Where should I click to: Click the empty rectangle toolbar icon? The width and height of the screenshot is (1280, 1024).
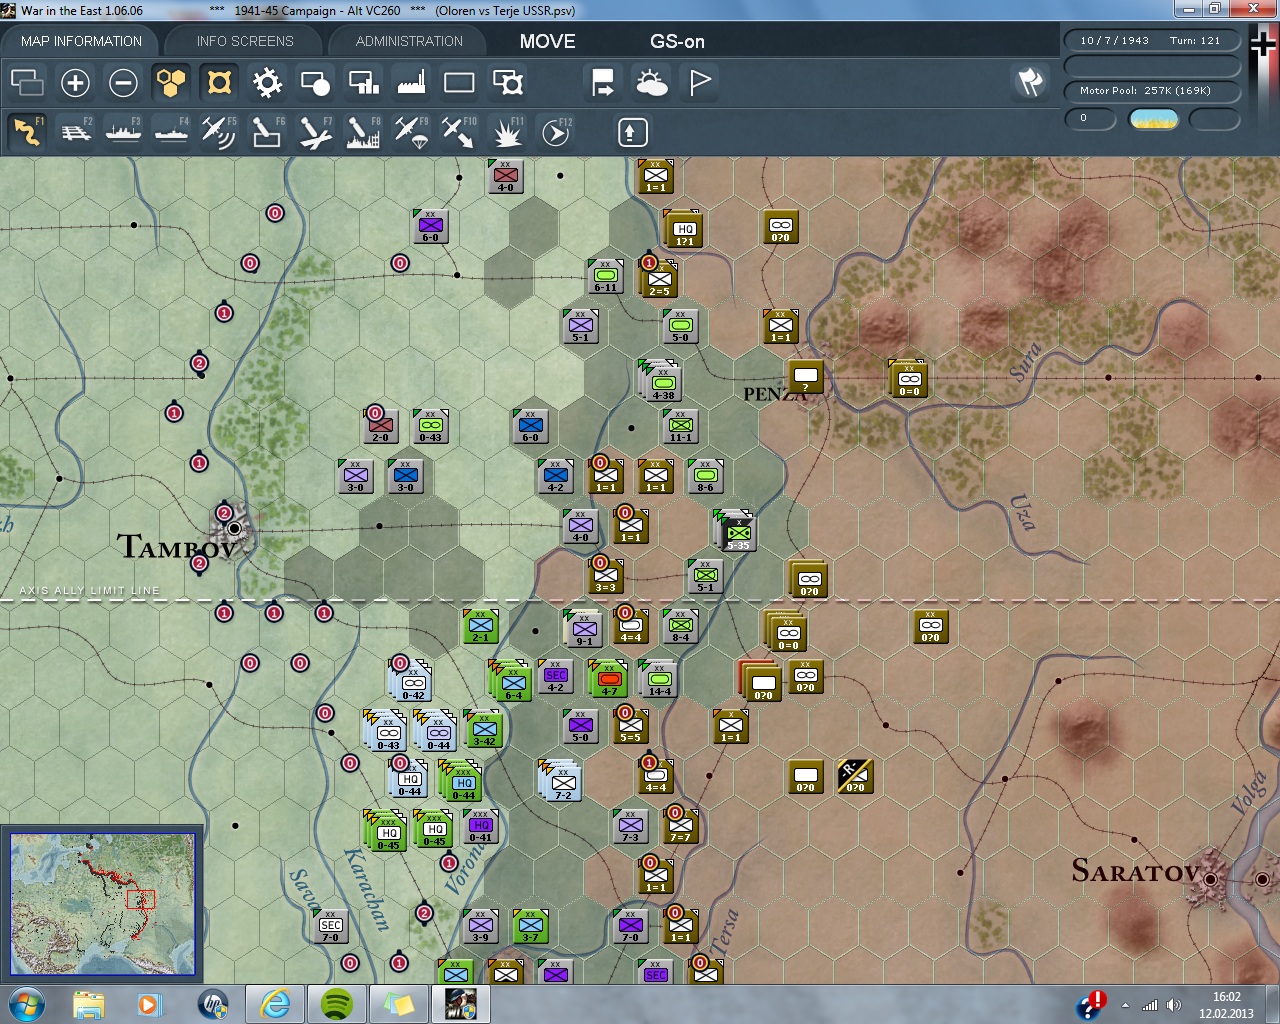(459, 82)
